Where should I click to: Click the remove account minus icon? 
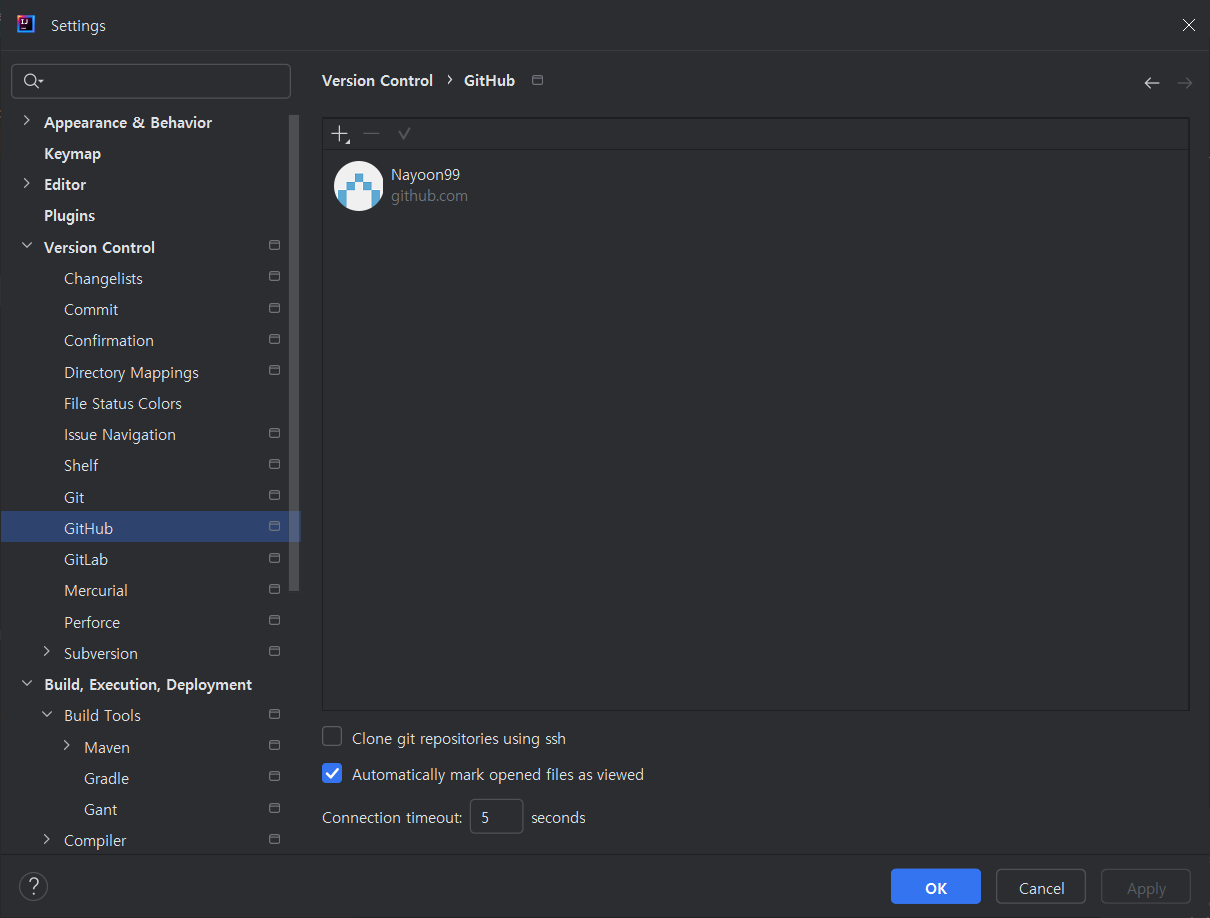[372, 134]
